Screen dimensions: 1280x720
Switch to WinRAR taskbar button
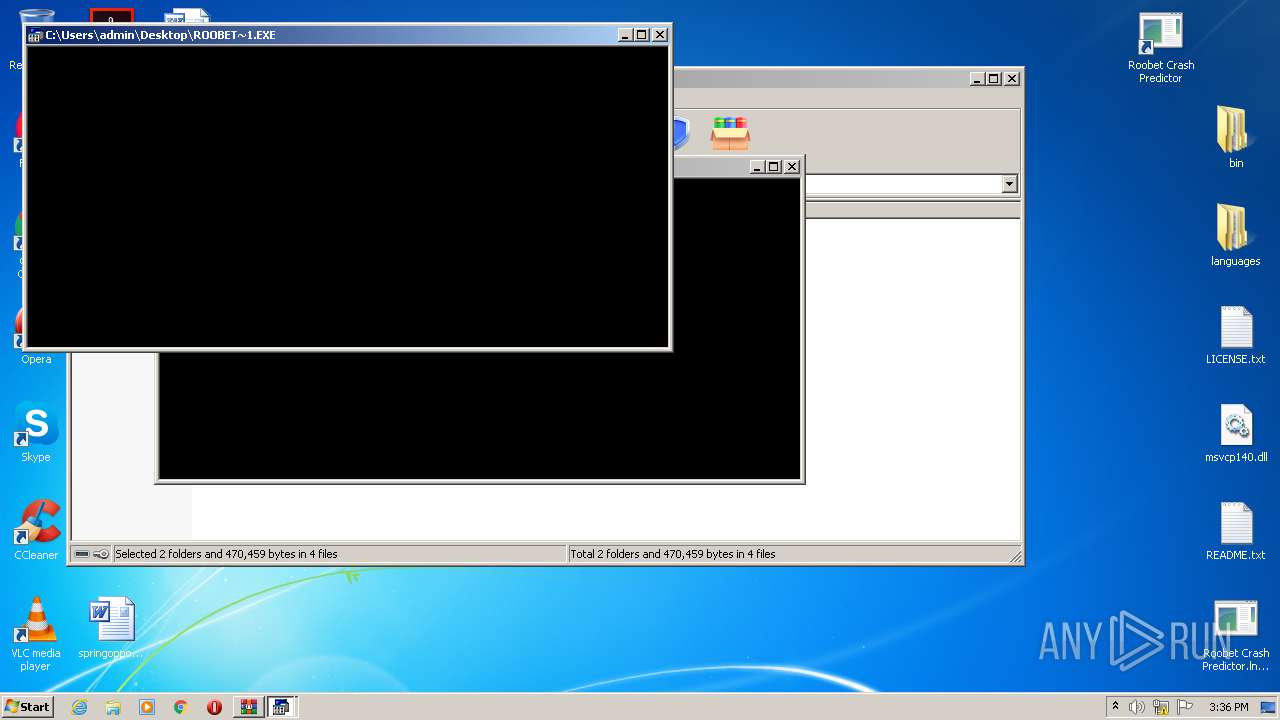pos(248,707)
